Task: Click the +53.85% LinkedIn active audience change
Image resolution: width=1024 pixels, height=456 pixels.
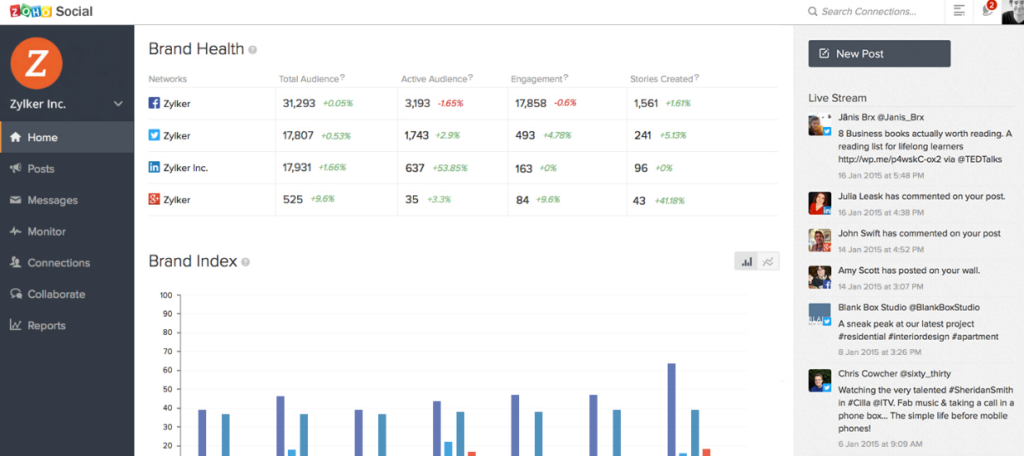Action: tap(450, 168)
